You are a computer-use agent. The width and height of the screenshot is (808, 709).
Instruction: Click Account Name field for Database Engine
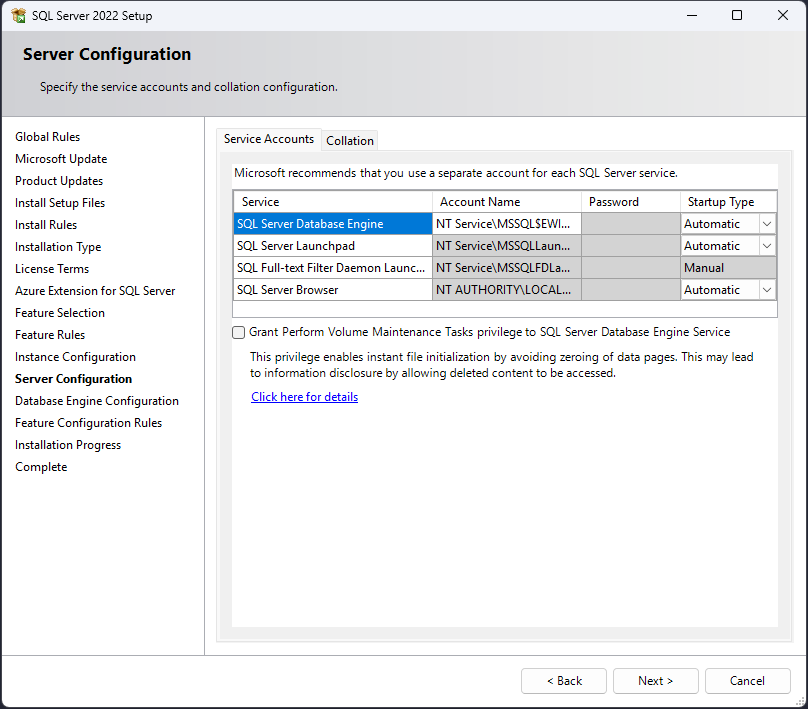pos(506,224)
